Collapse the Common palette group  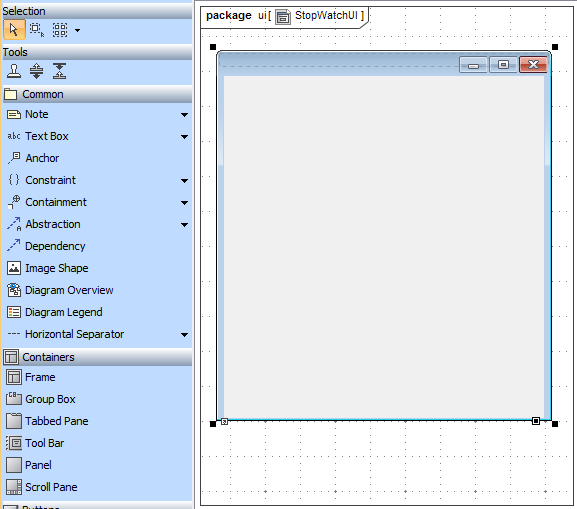coord(97,94)
